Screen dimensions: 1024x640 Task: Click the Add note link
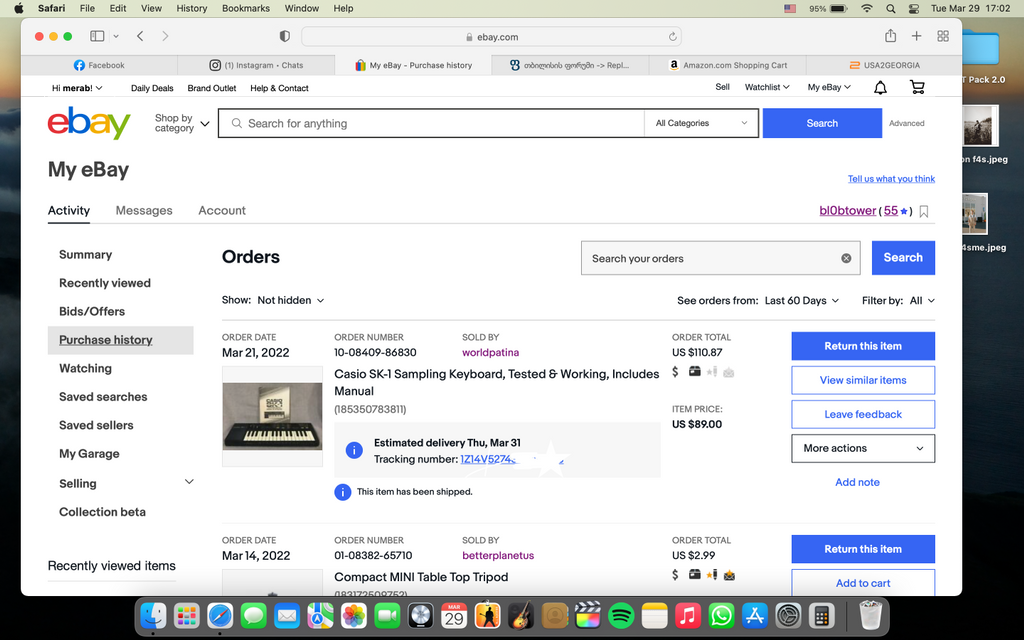pos(857,482)
